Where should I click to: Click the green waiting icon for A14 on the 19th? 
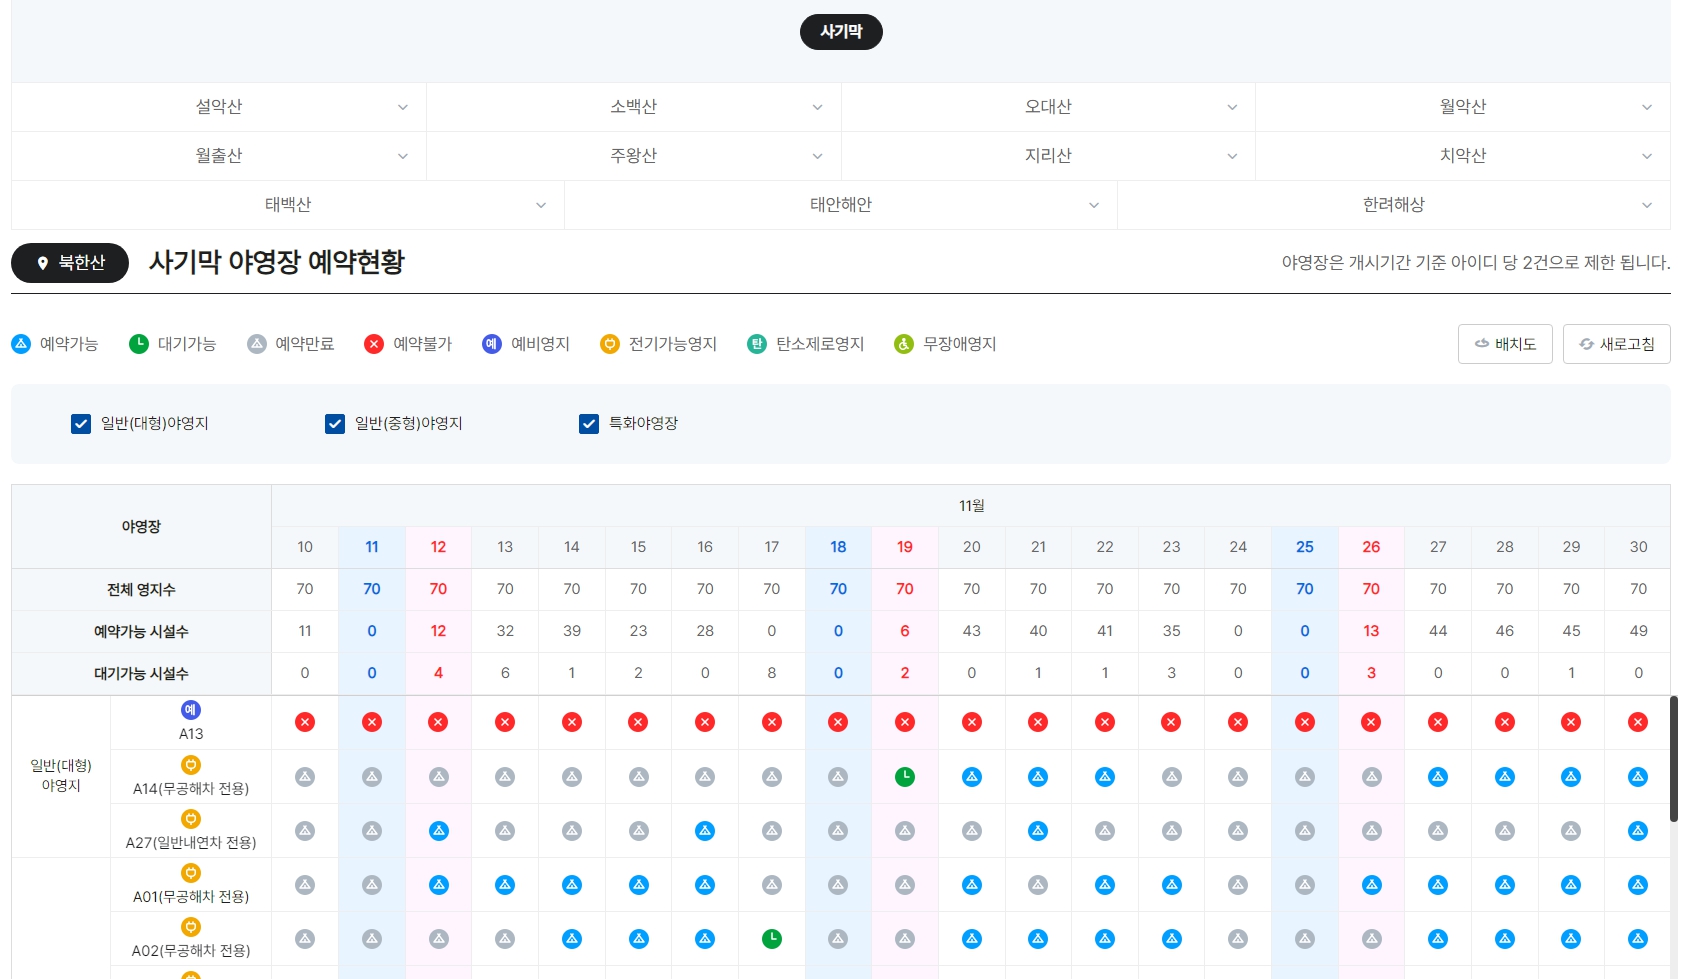coord(904,776)
